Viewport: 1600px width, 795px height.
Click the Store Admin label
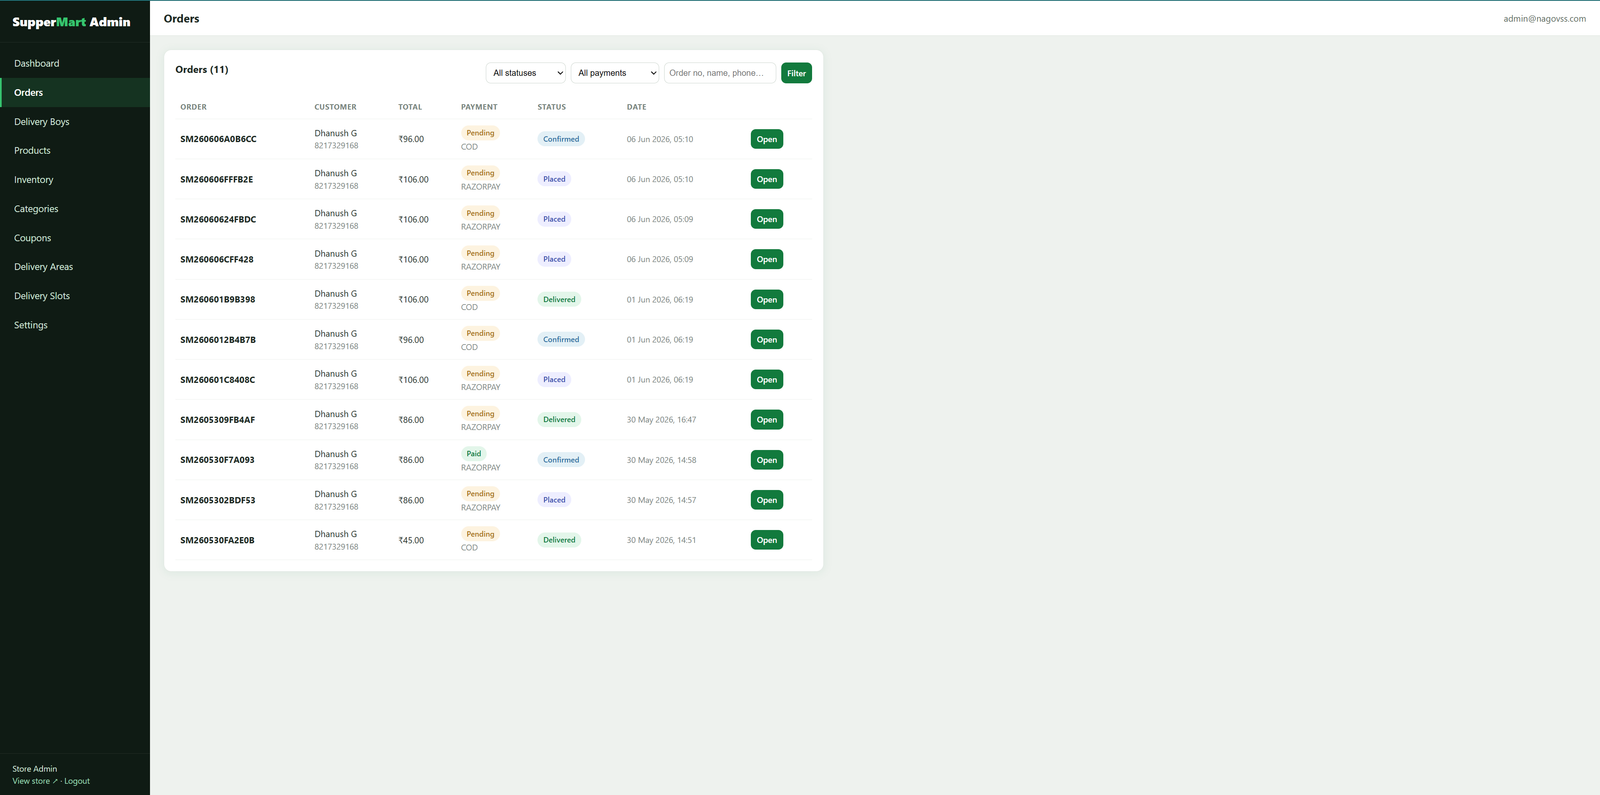pos(34,769)
